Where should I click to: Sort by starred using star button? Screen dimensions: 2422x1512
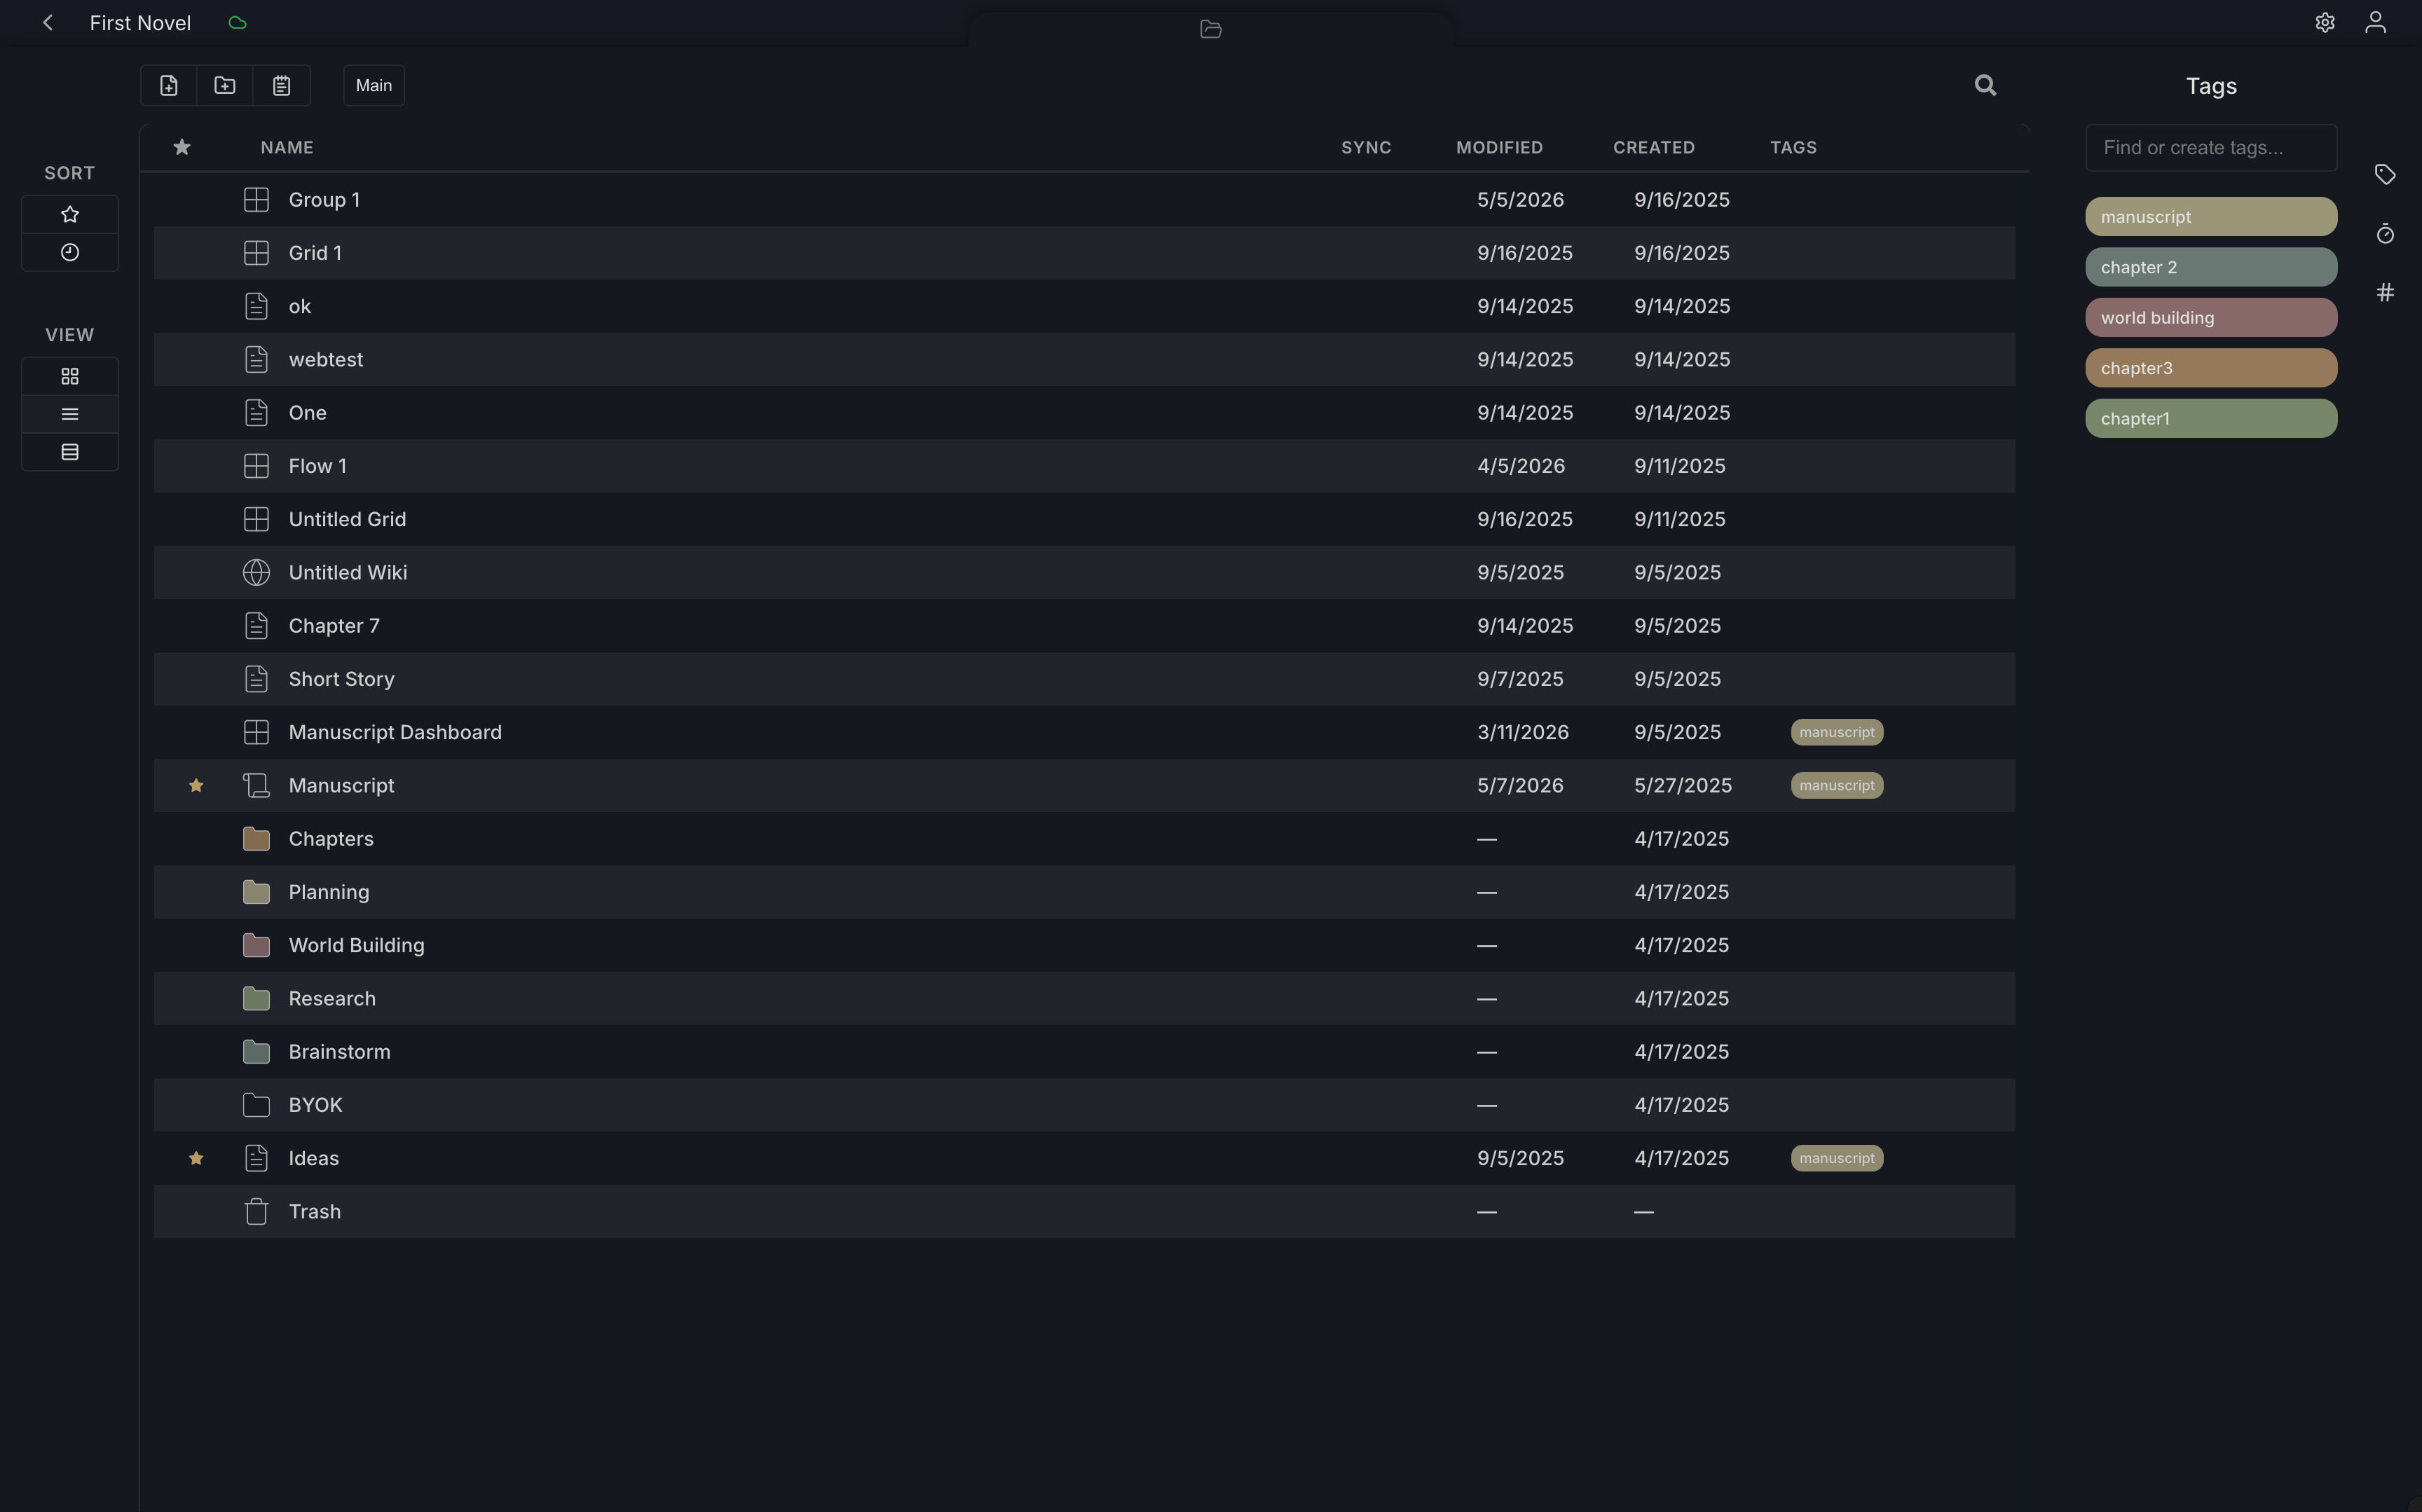[70, 214]
